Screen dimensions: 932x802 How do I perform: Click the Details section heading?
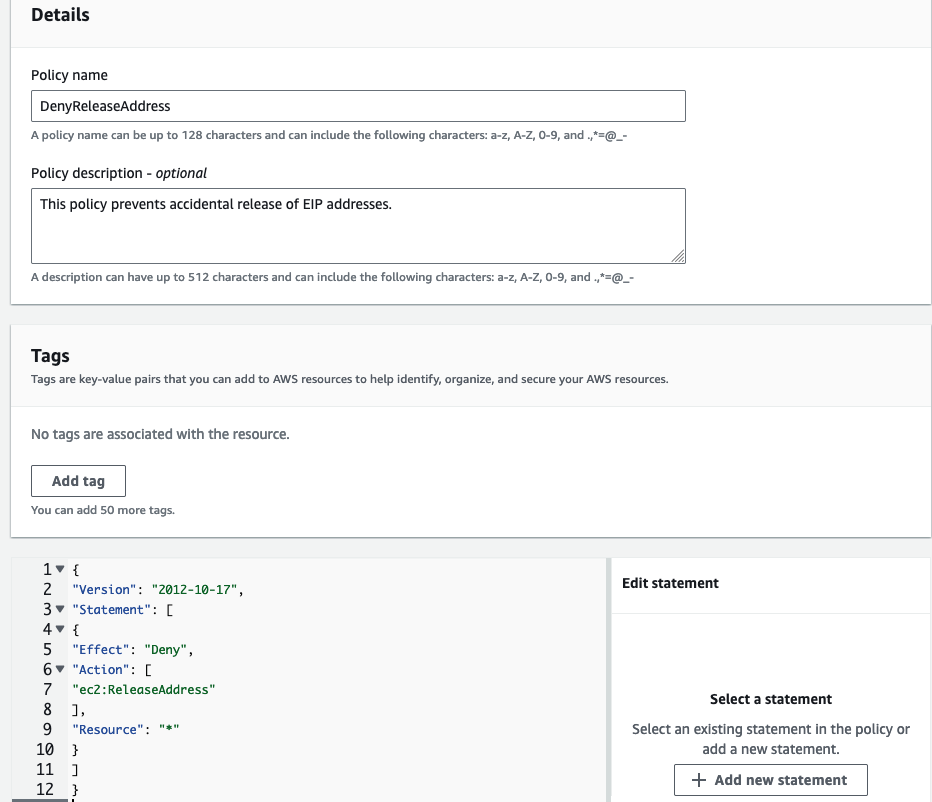pos(60,14)
